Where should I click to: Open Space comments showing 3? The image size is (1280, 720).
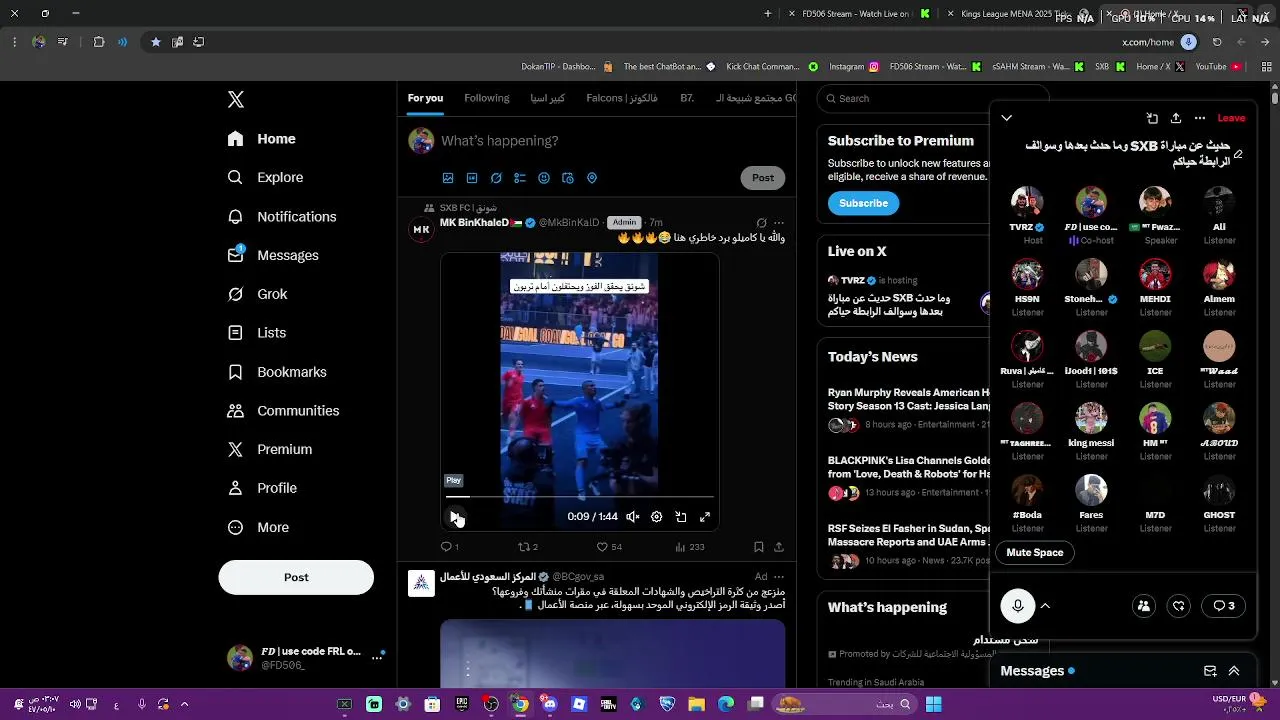(x=1223, y=606)
